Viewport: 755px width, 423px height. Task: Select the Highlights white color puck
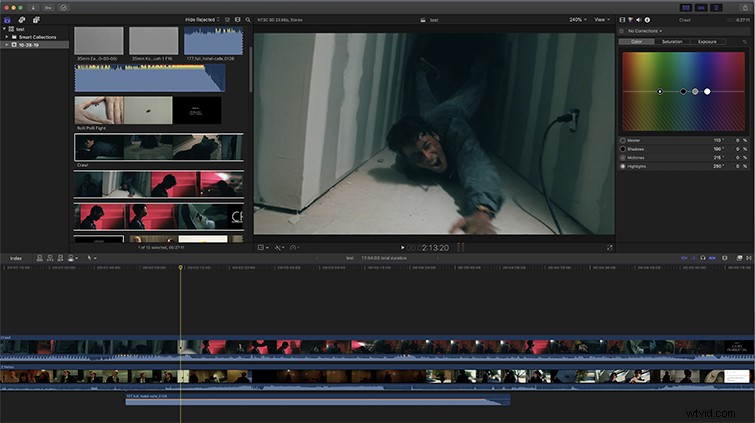[707, 92]
